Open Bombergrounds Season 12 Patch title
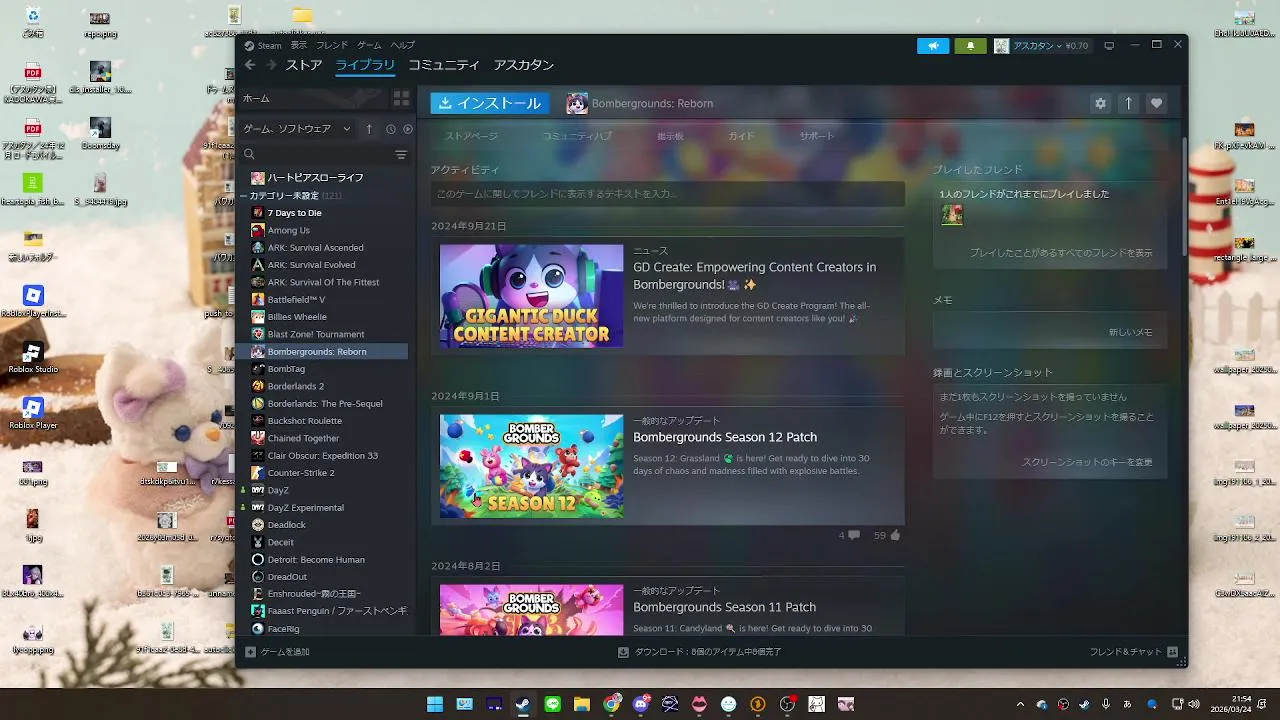 [725, 437]
